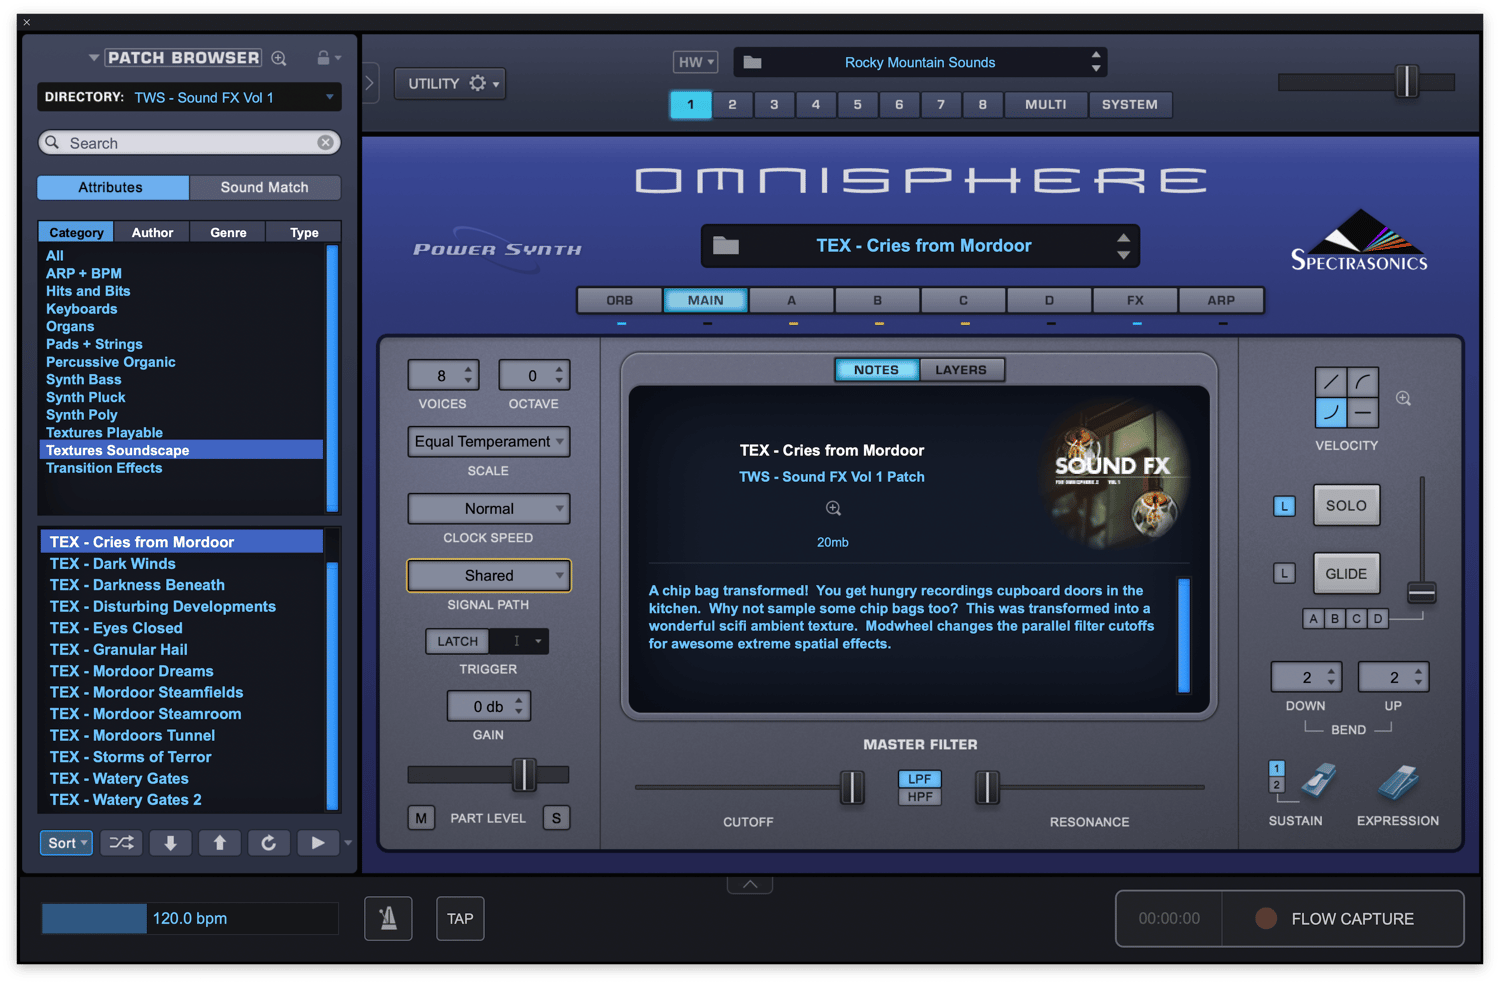
Task: Select the convex velocity curve preset
Action: coord(1363,382)
